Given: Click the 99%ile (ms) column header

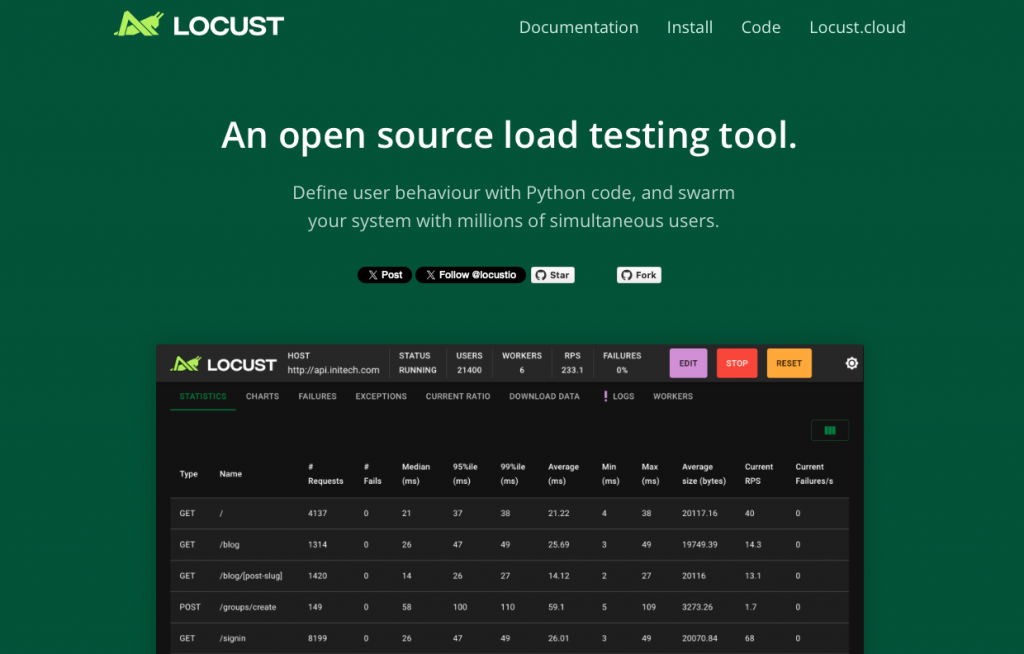Looking at the screenshot, I should click(513, 474).
